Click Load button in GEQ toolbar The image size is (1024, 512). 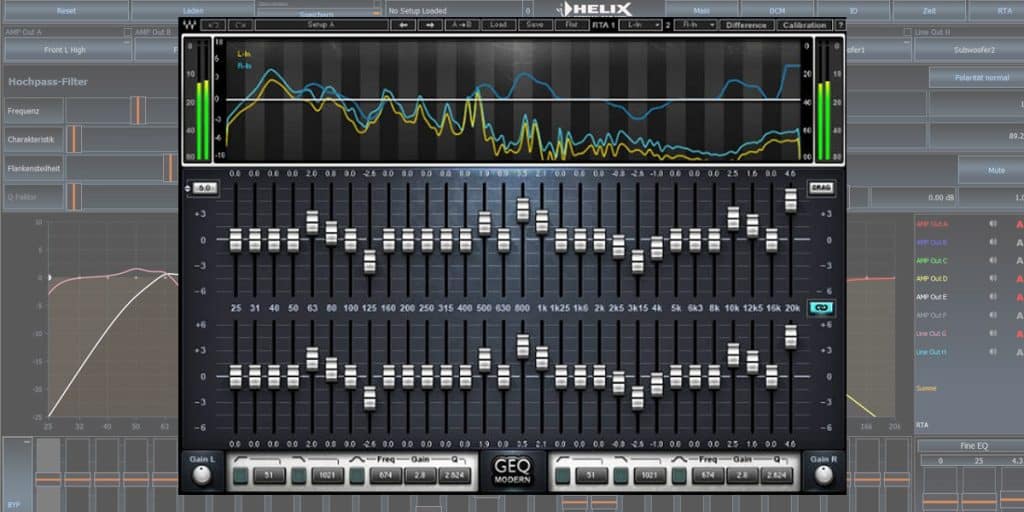498,25
